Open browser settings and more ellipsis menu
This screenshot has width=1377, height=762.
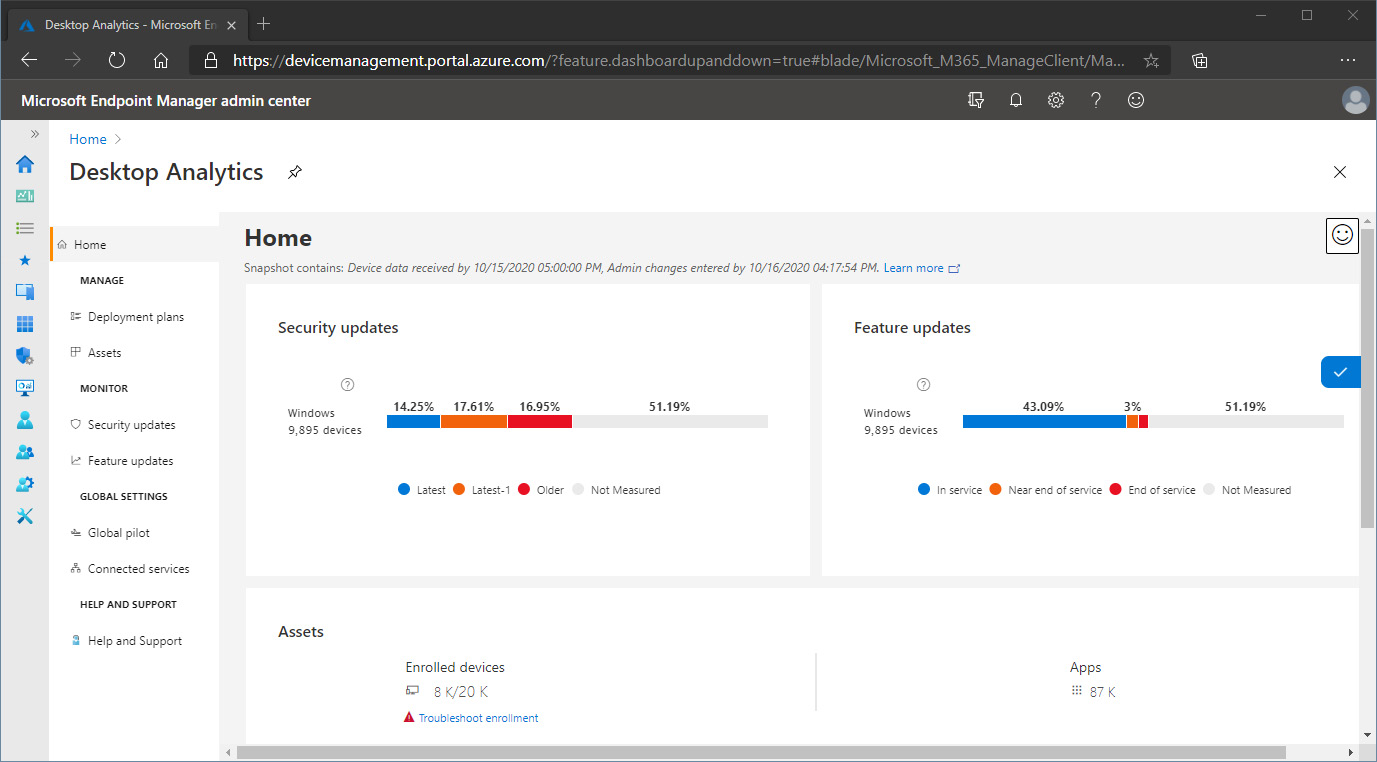[1347, 60]
